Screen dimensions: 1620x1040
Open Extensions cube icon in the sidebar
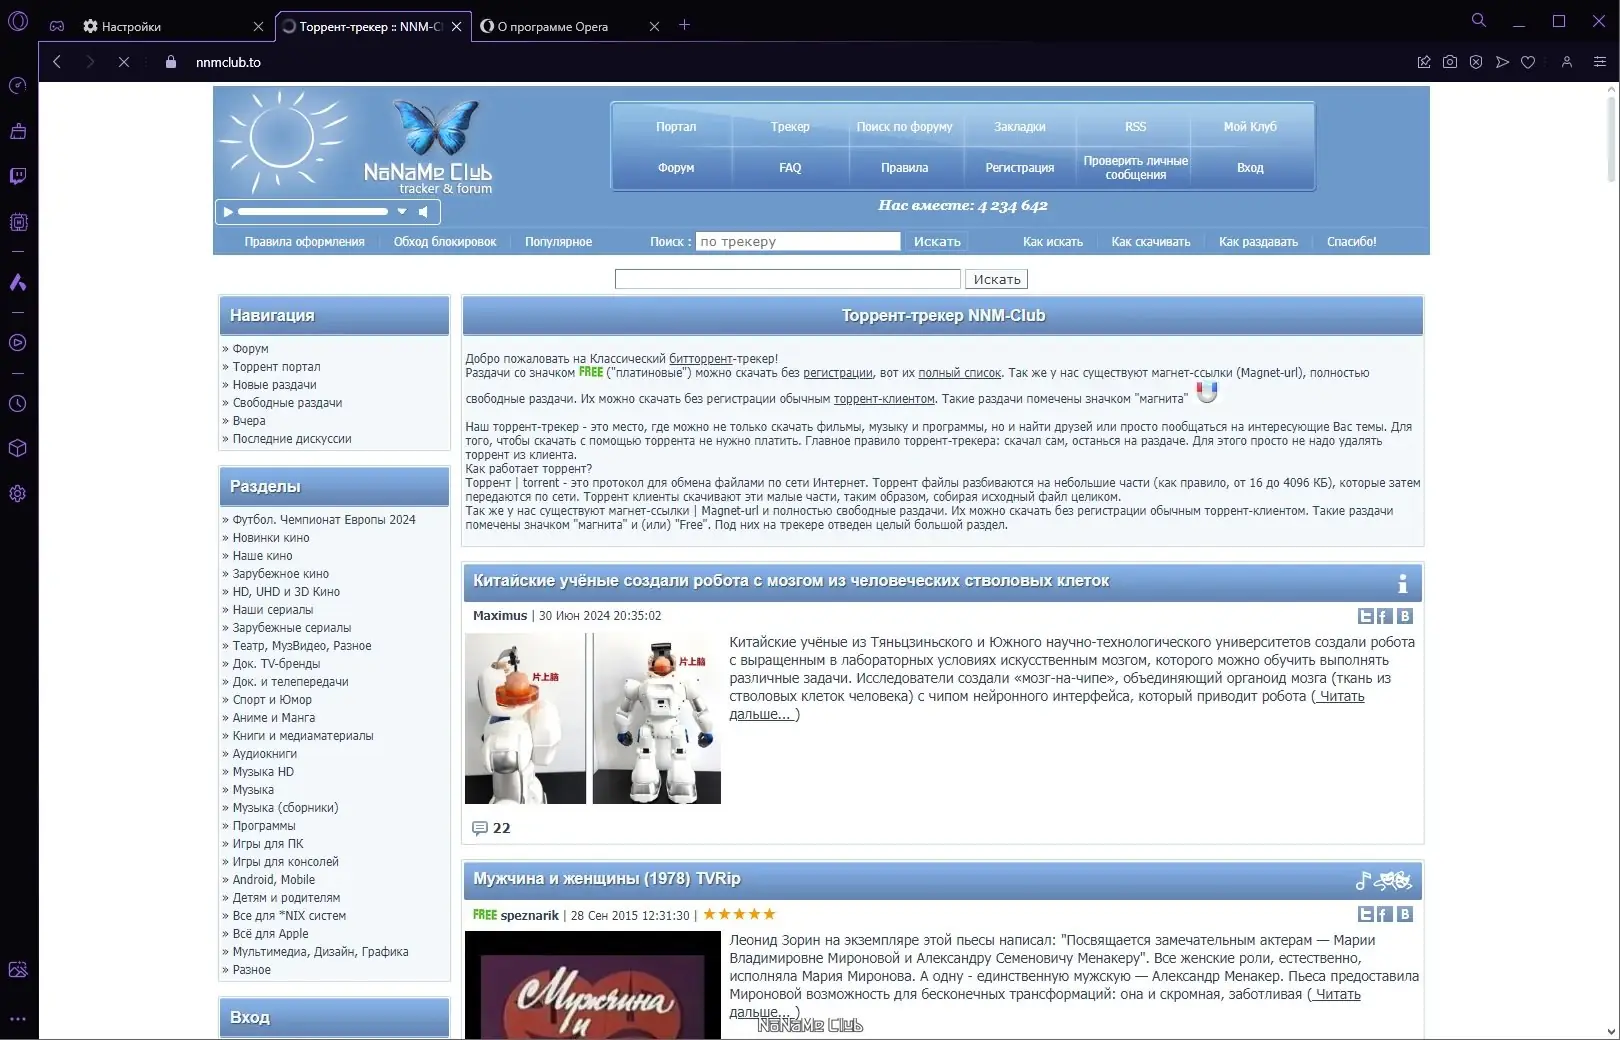pos(18,448)
